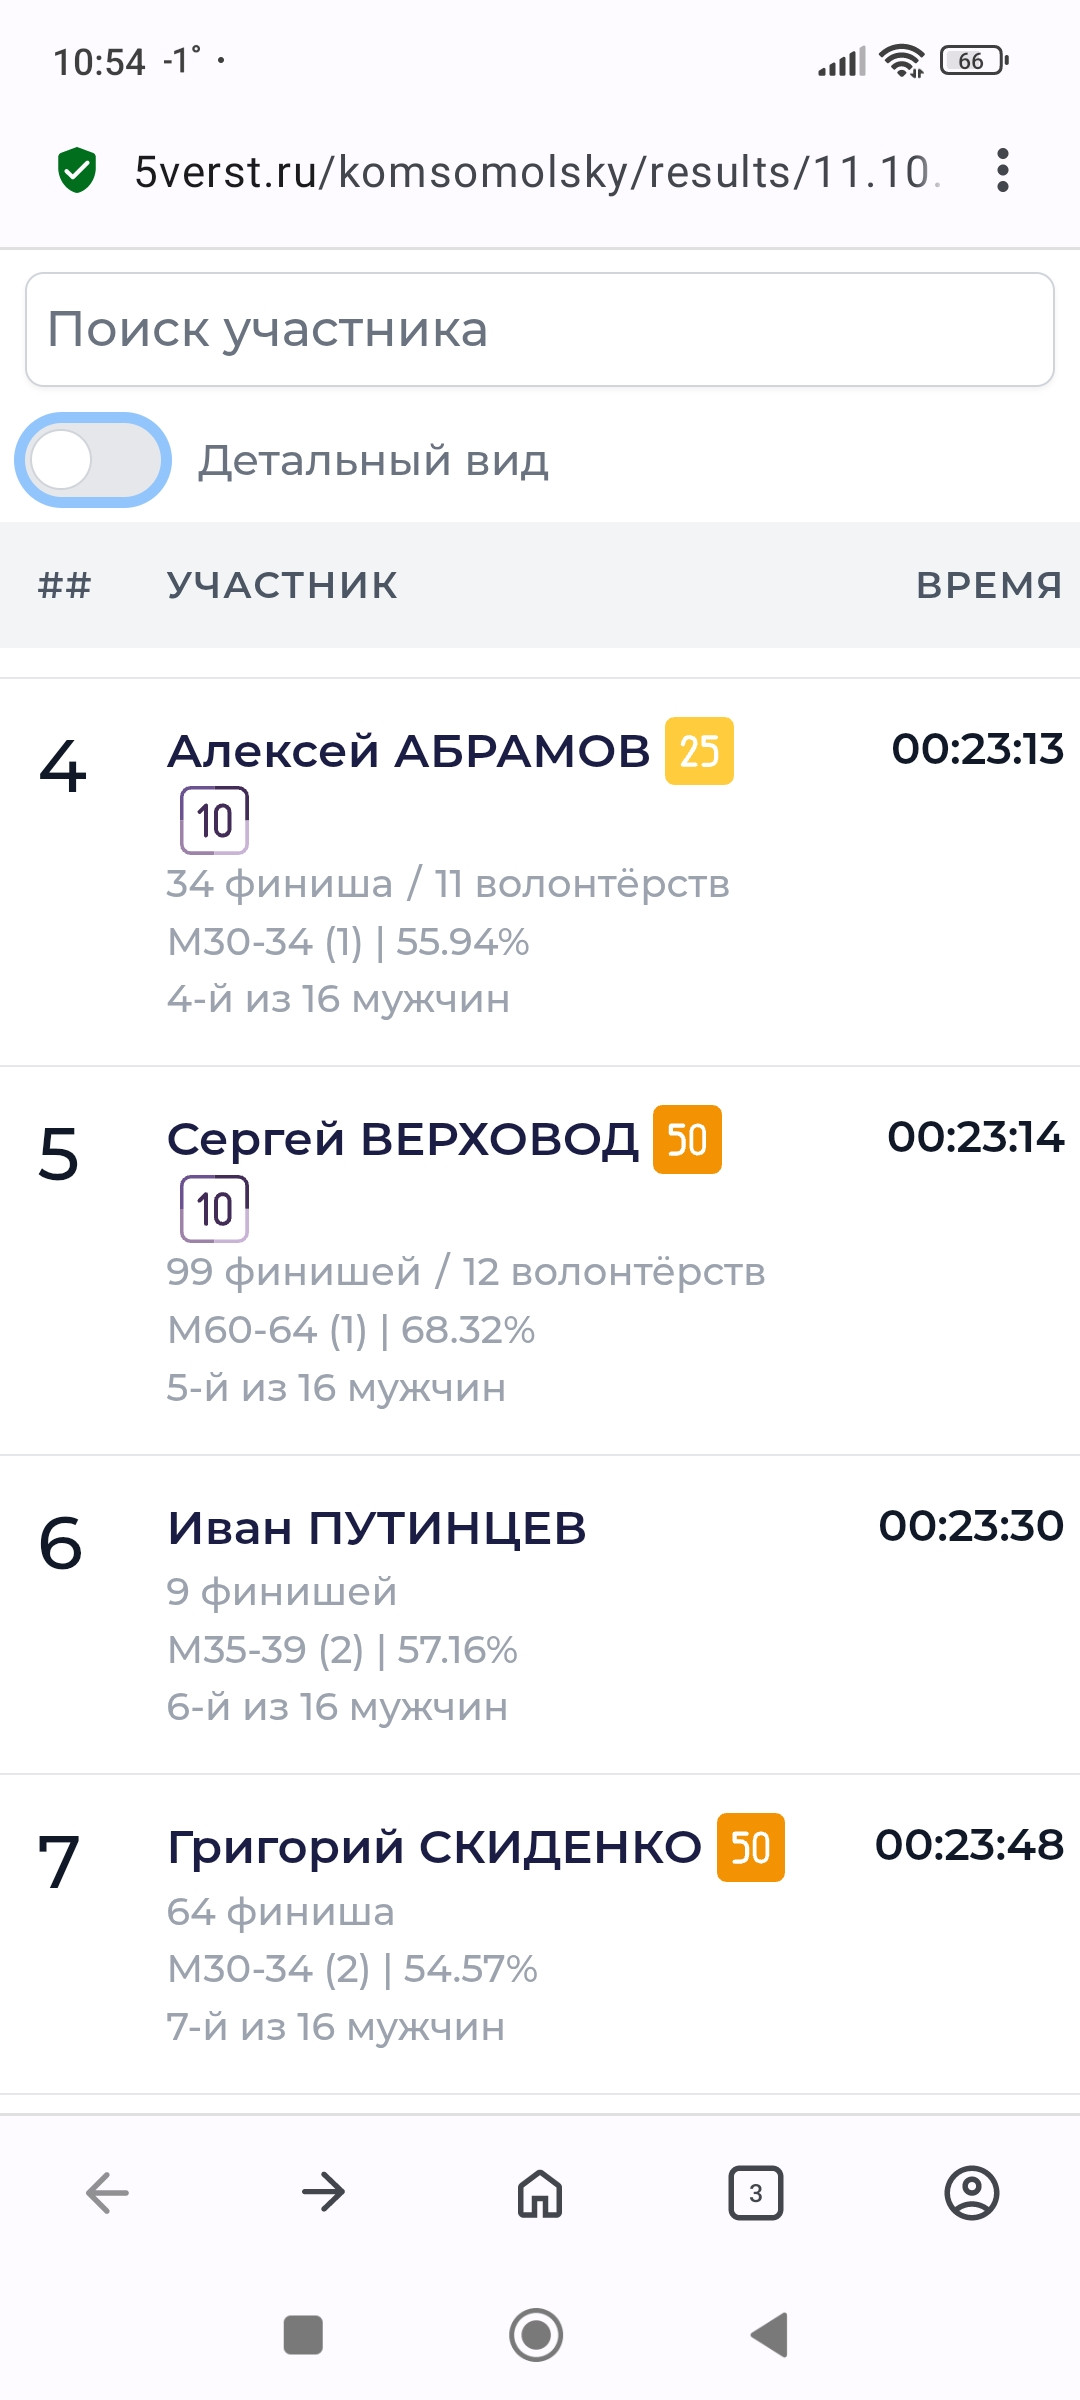Viewport: 1080px width, 2400px height.
Task: Tap purple 10 volunteer badge under ВЕРХОВОД
Action: (214, 1209)
